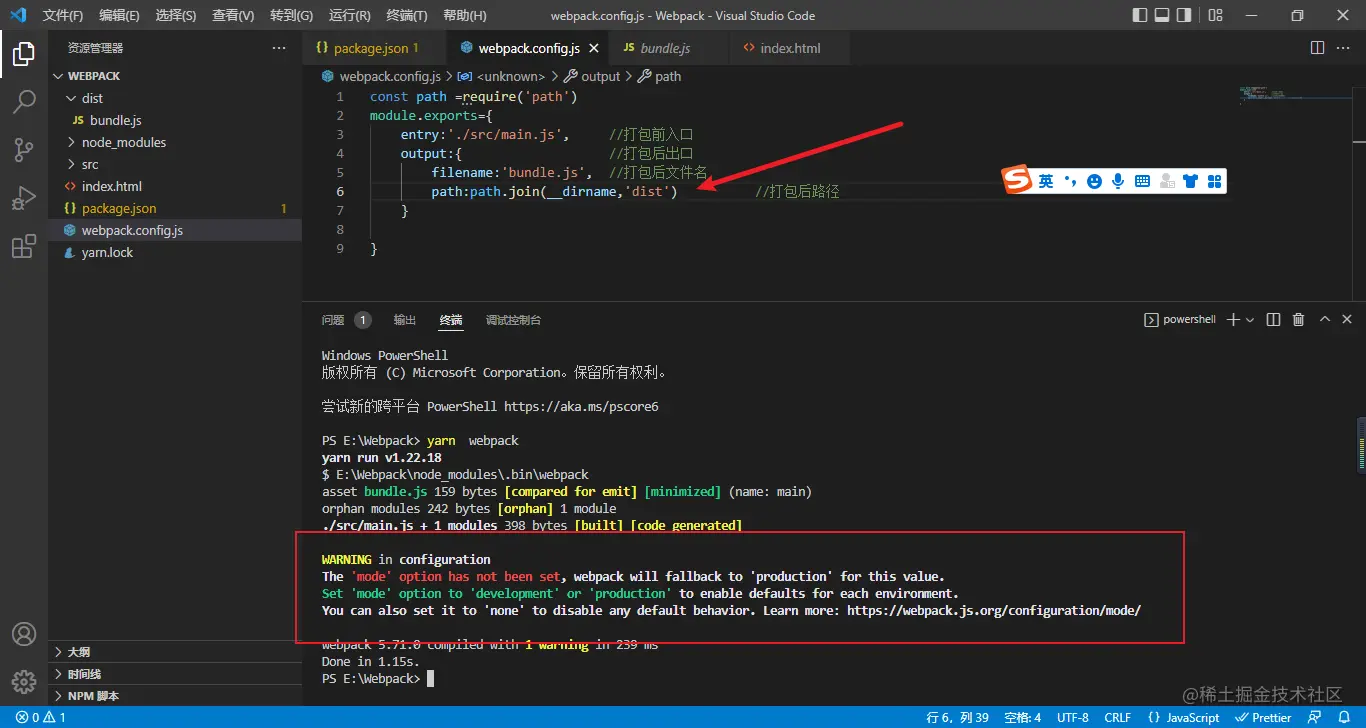The image size is (1366, 728).
Task: Click Sogou voice input microphone icon
Action: pos(1118,181)
